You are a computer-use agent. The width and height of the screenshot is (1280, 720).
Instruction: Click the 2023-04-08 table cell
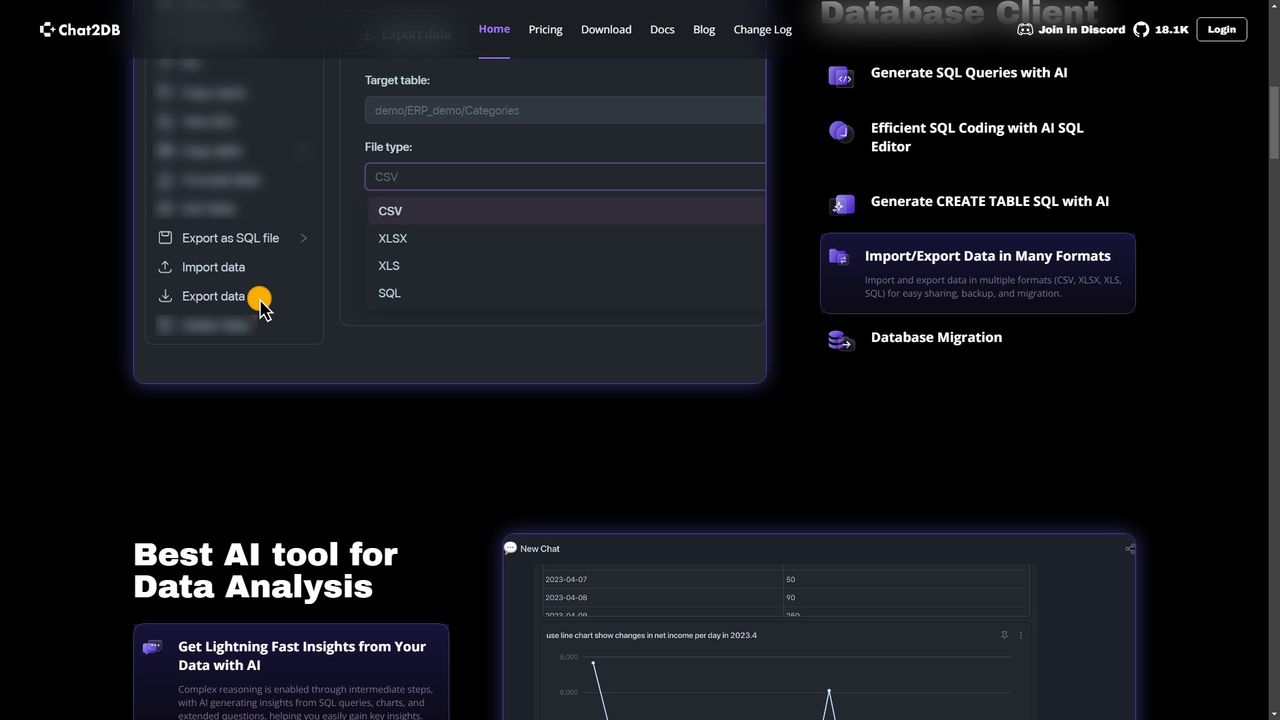662,597
